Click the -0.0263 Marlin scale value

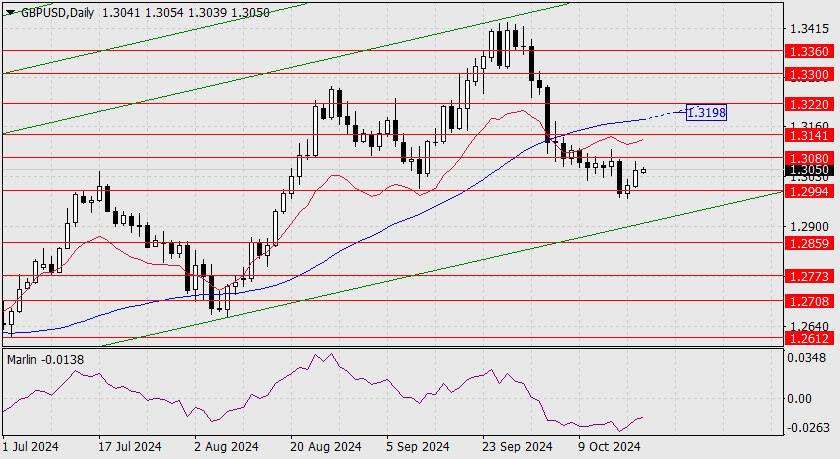click(x=808, y=428)
